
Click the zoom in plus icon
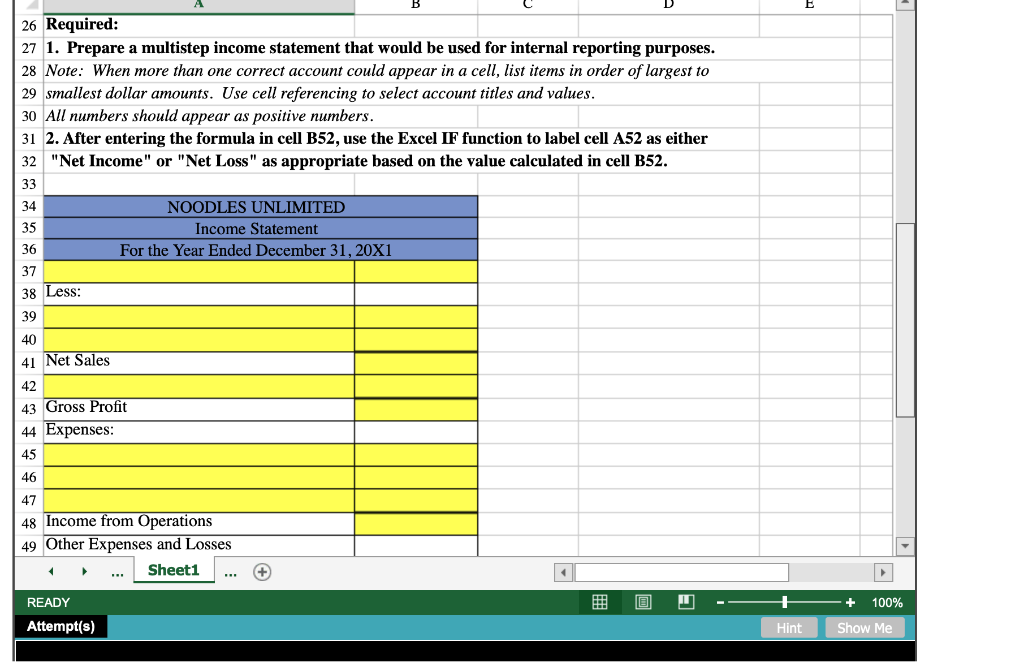(x=851, y=602)
